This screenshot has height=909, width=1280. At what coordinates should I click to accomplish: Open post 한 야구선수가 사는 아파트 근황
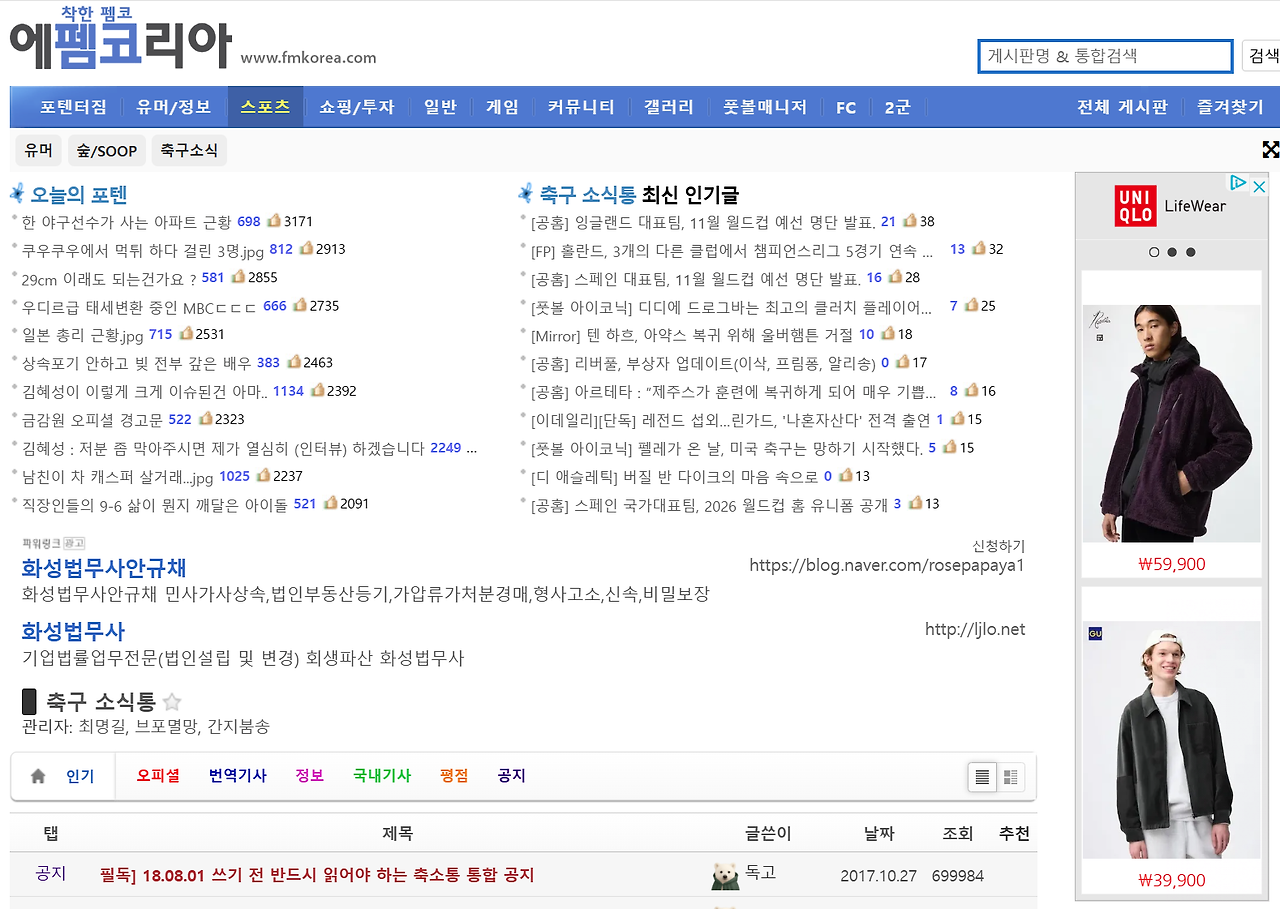click(x=127, y=222)
